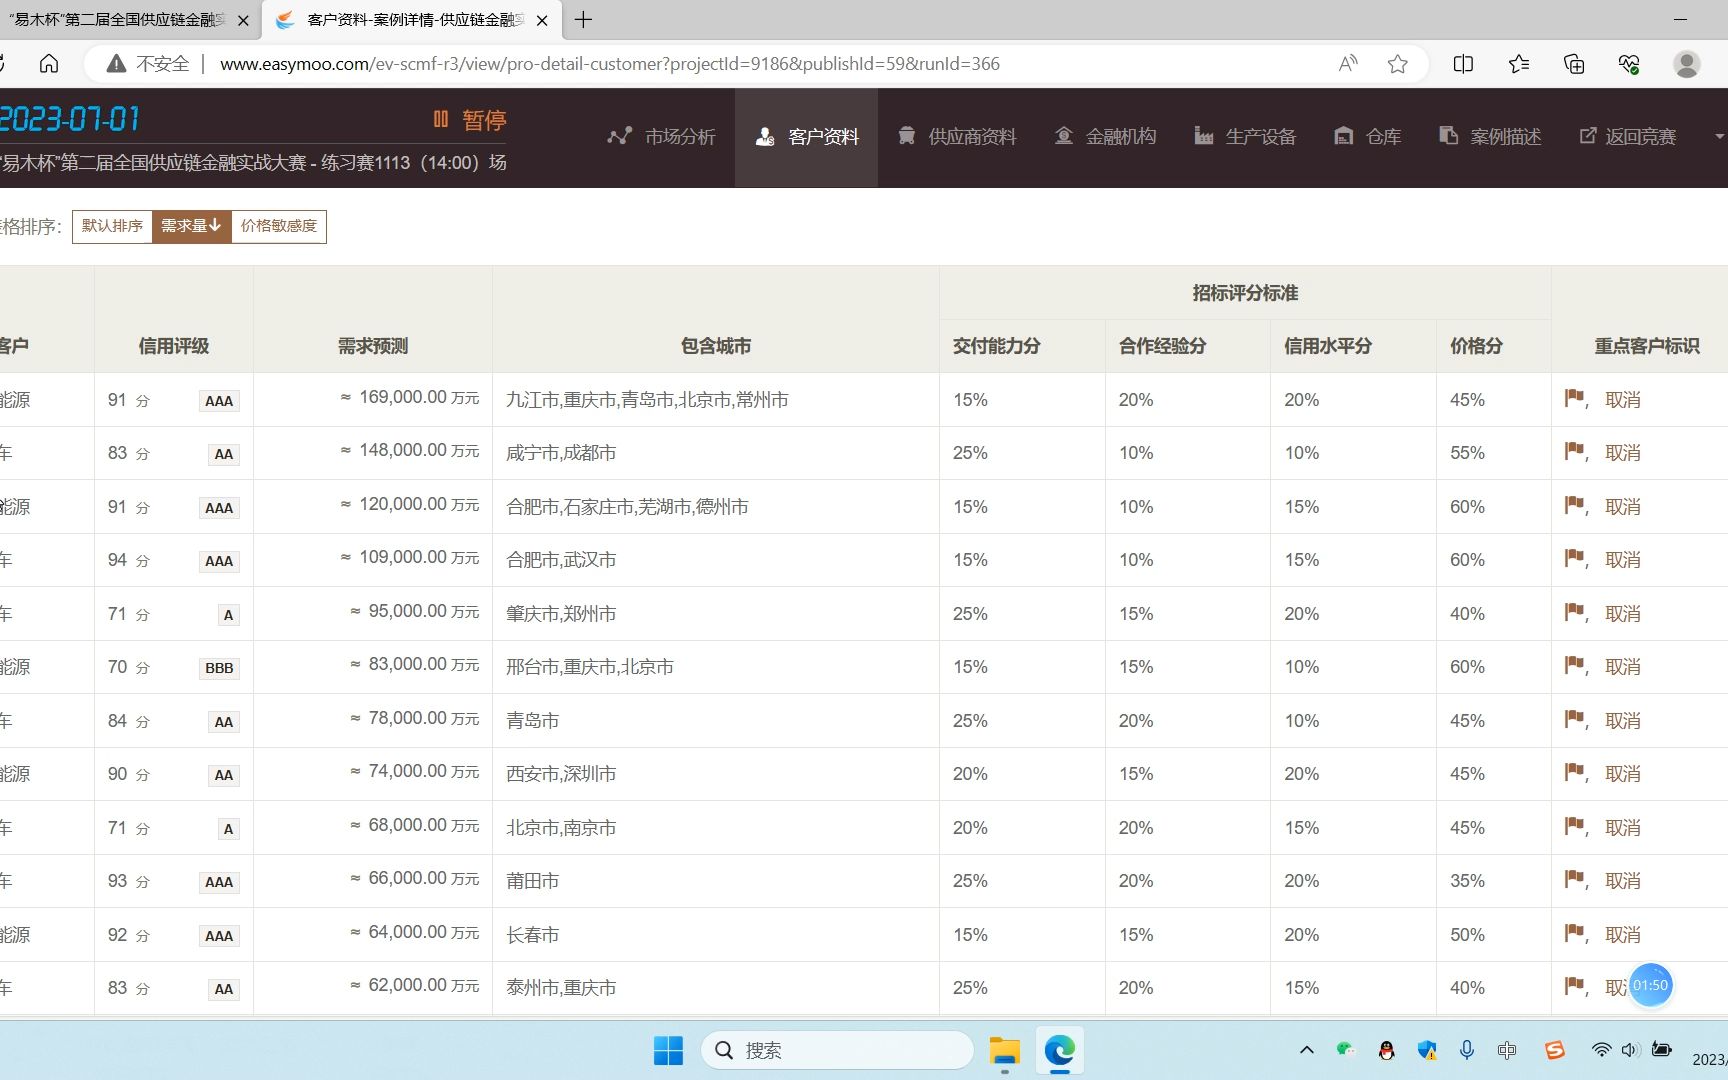Click flag icon in 74,000.00 row
Viewport: 1728px width, 1080px height.
coord(1574,772)
